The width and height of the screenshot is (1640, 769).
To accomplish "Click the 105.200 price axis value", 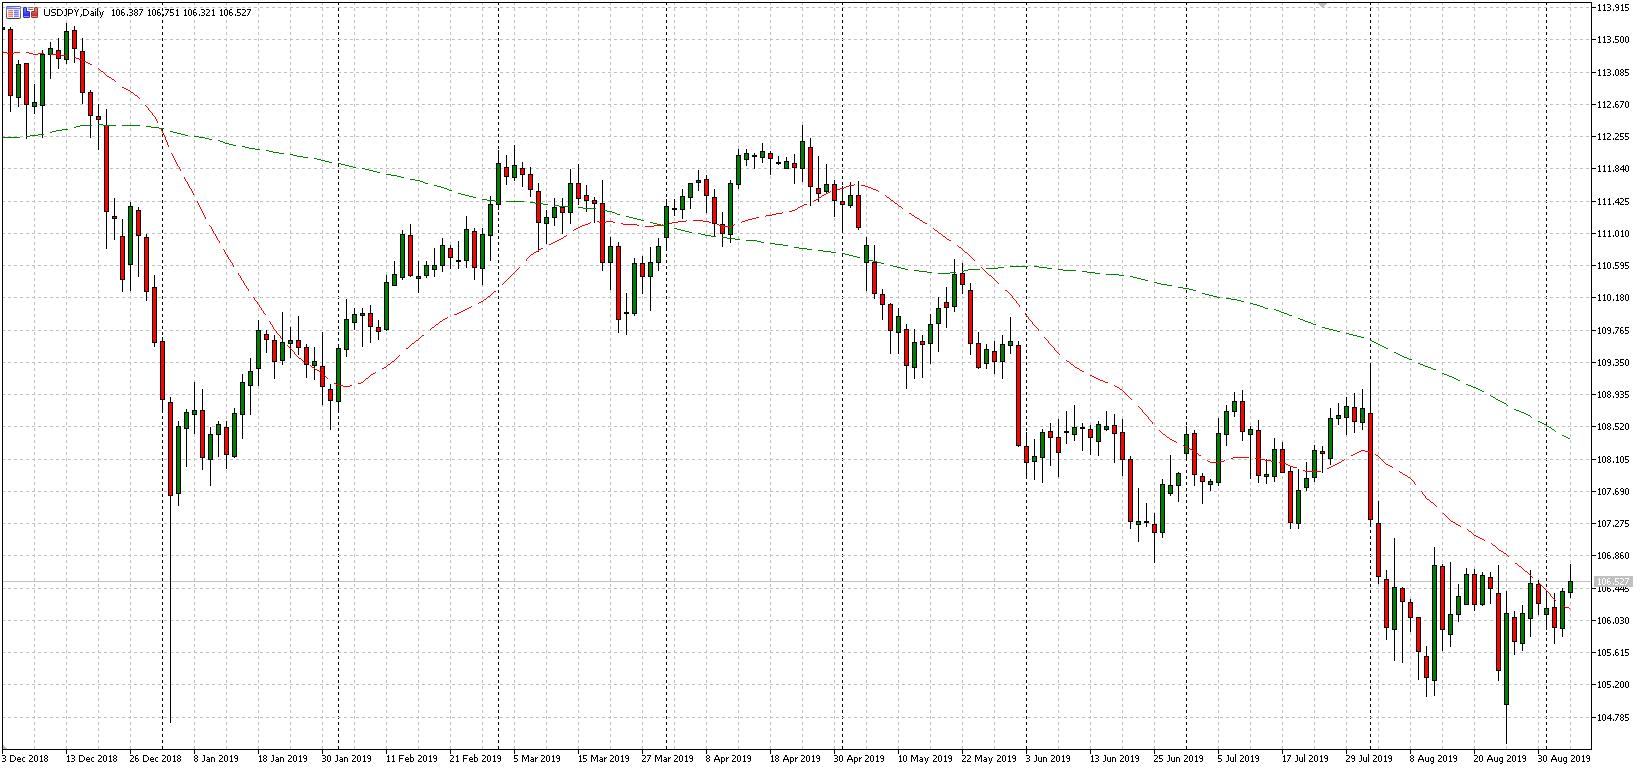I will (1613, 685).
